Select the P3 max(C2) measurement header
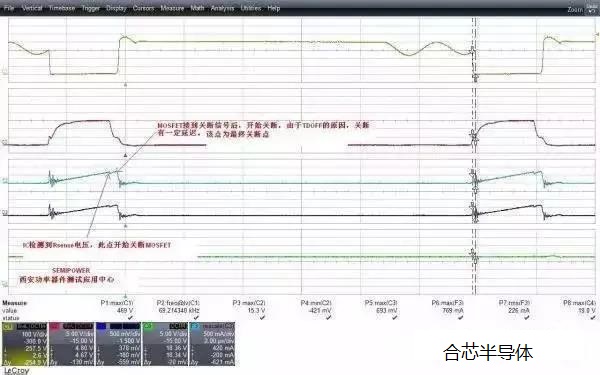The image size is (600, 375). pyautogui.click(x=248, y=303)
